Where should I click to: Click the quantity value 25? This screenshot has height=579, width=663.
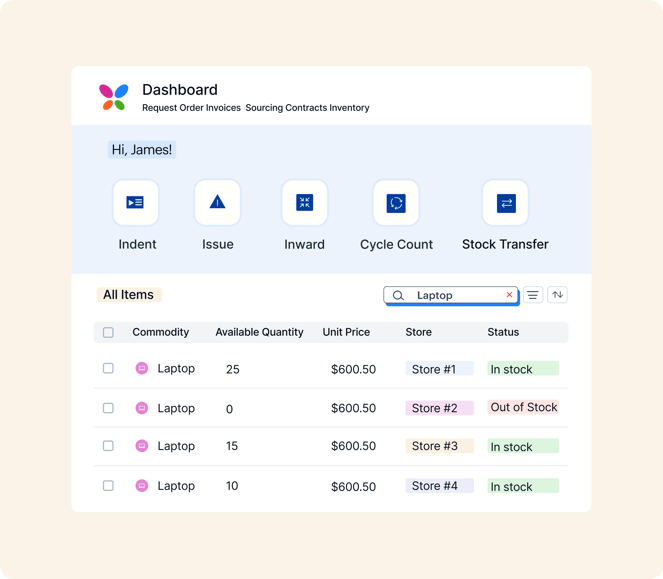click(x=233, y=370)
